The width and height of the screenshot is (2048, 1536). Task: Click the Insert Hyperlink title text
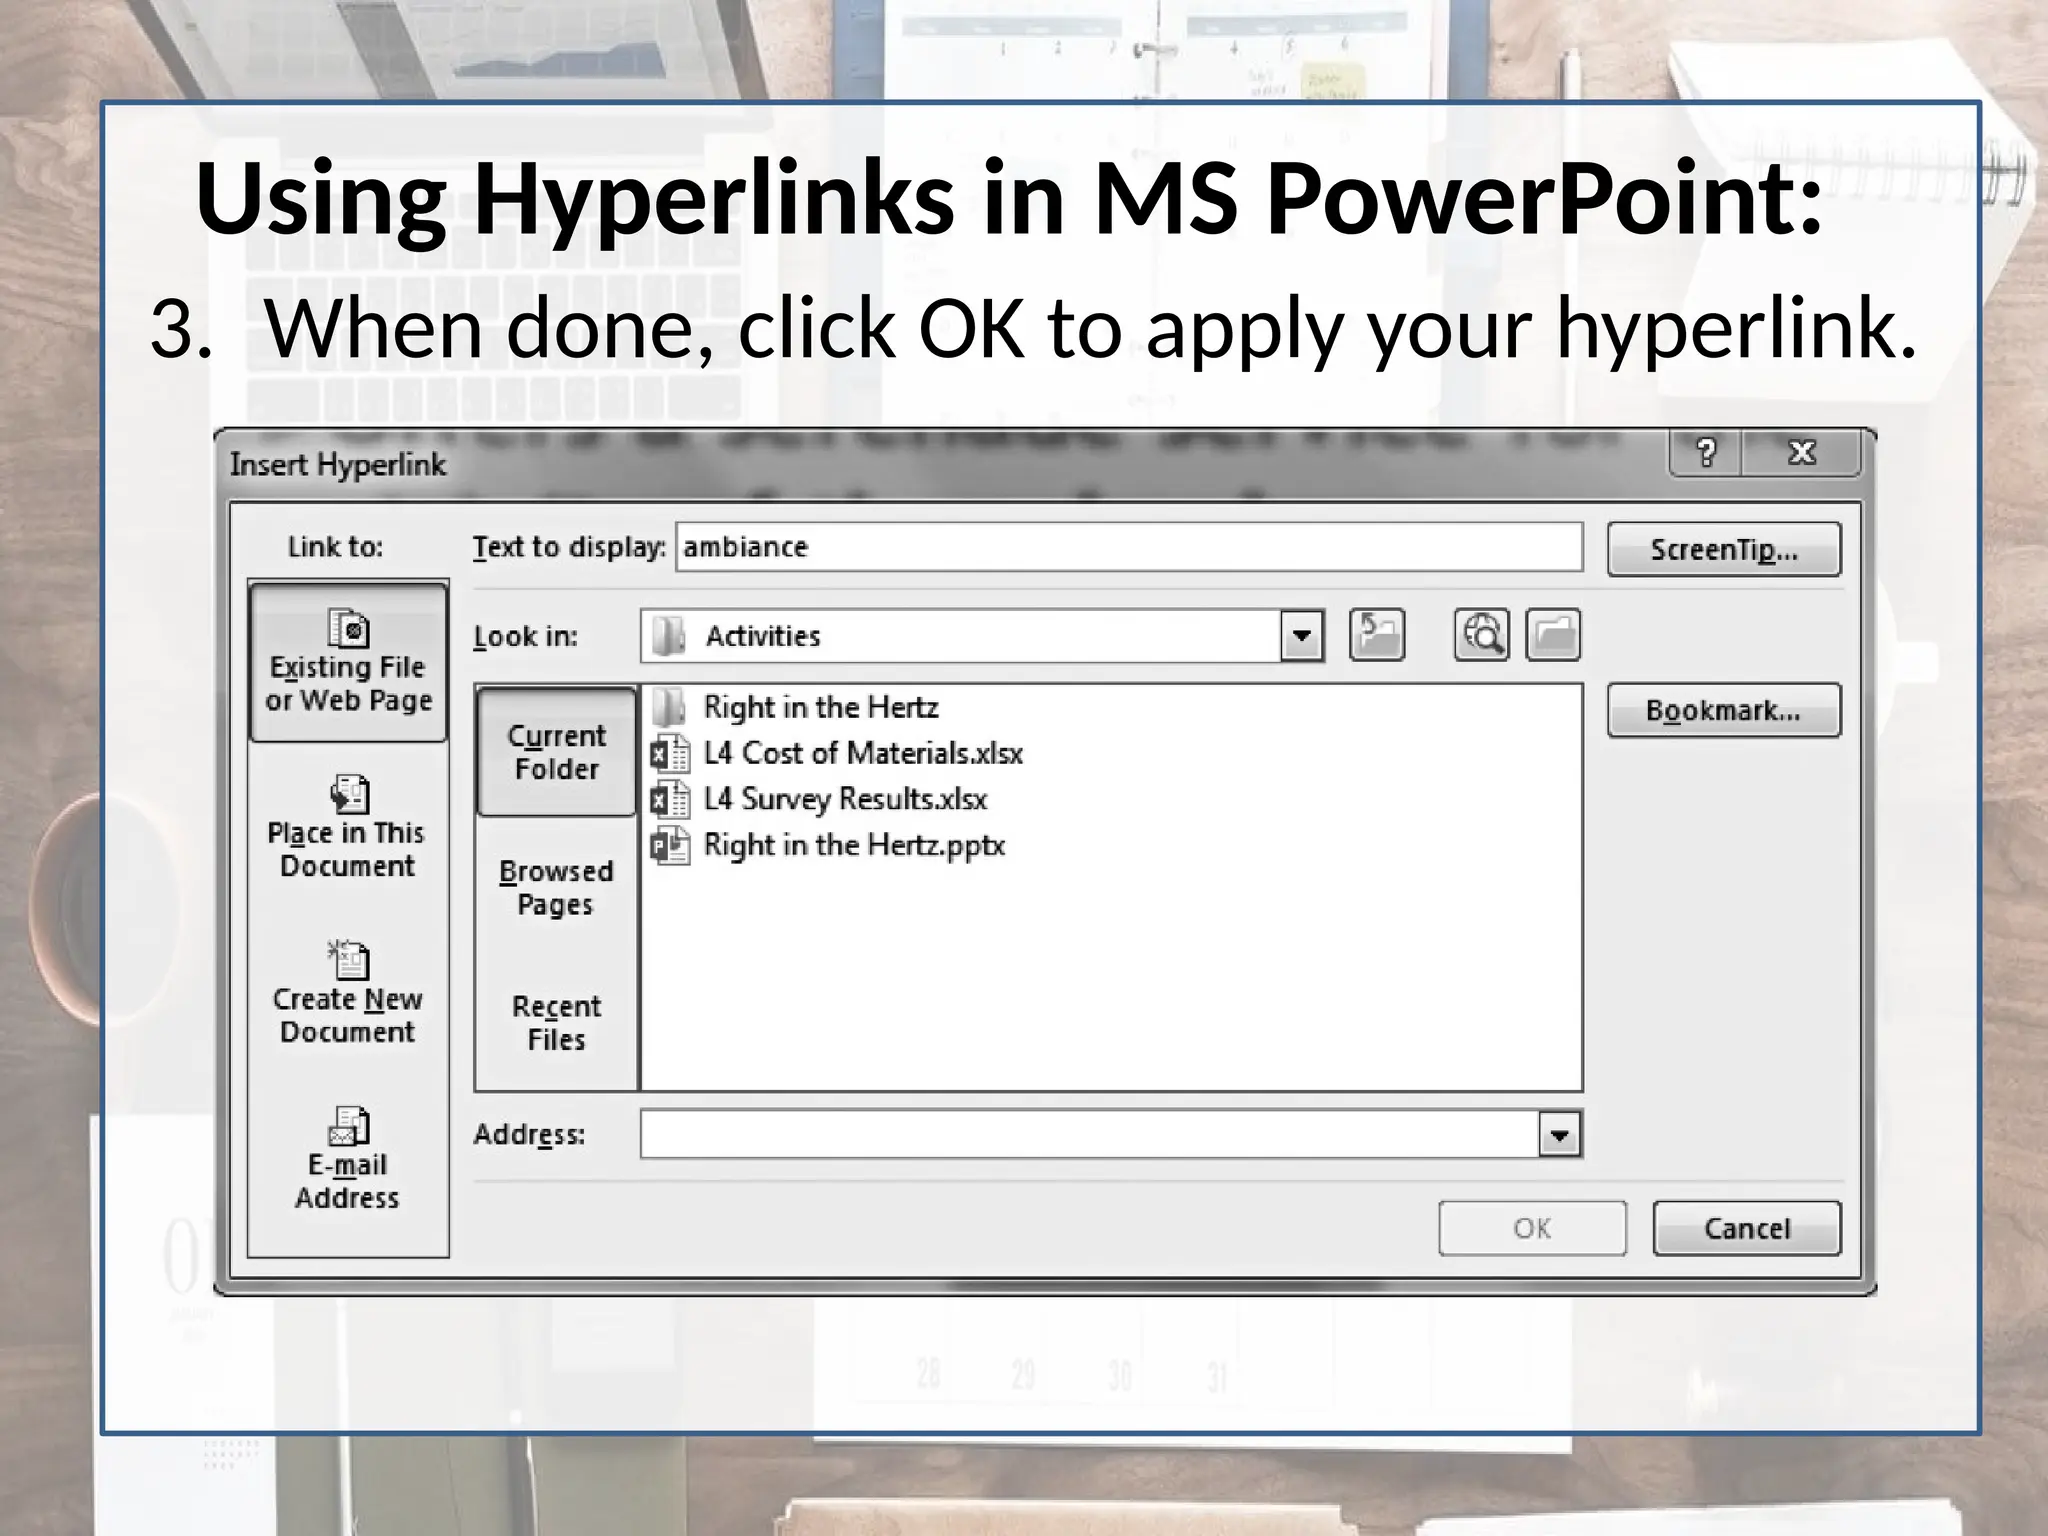(x=338, y=464)
